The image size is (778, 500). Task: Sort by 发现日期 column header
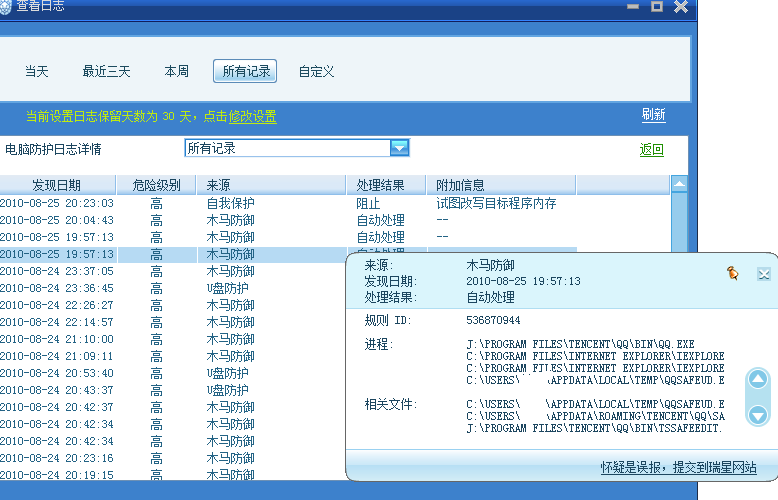pos(57,185)
